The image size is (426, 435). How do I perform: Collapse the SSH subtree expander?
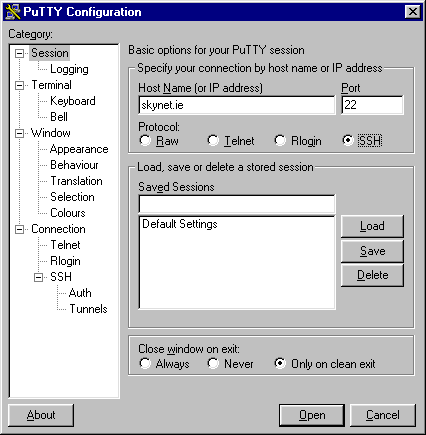[39, 277]
